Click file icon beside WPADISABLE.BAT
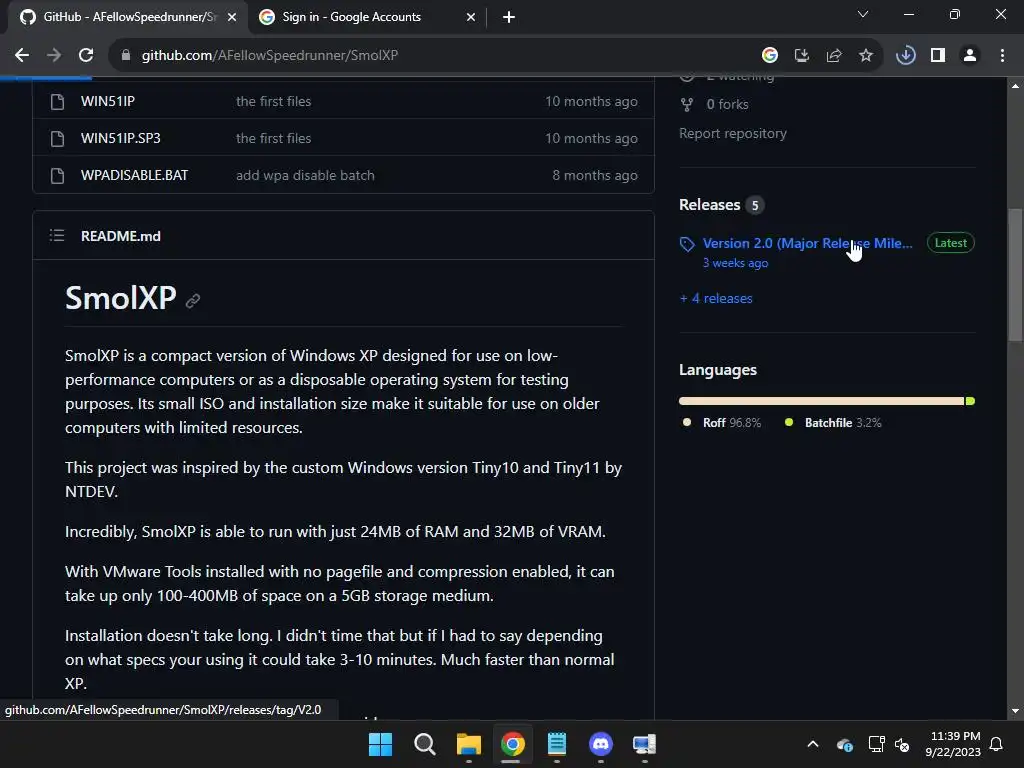This screenshot has width=1024, height=768. (57, 176)
